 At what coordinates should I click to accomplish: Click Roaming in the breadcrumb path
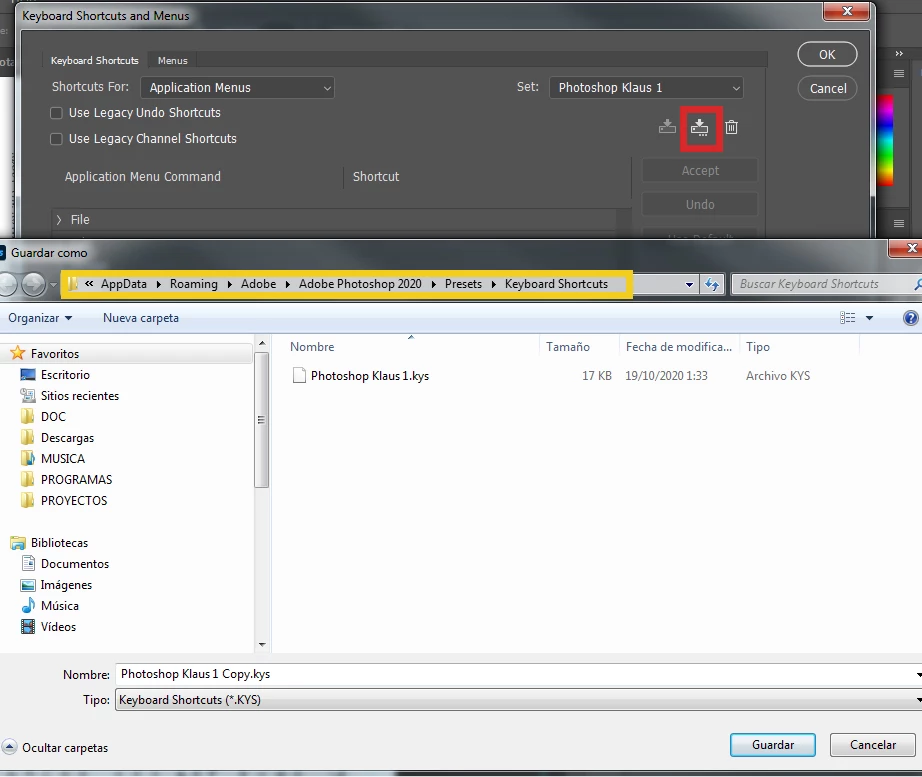pos(193,284)
